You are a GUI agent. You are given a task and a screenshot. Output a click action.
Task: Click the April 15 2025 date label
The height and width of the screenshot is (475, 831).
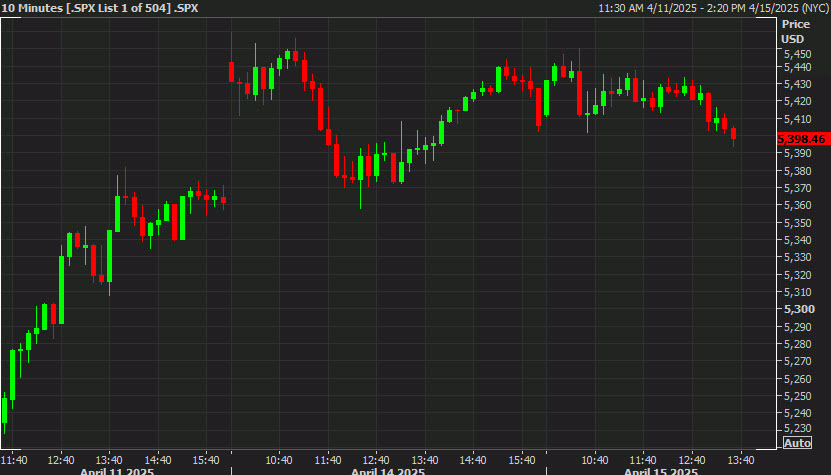(661, 471)
